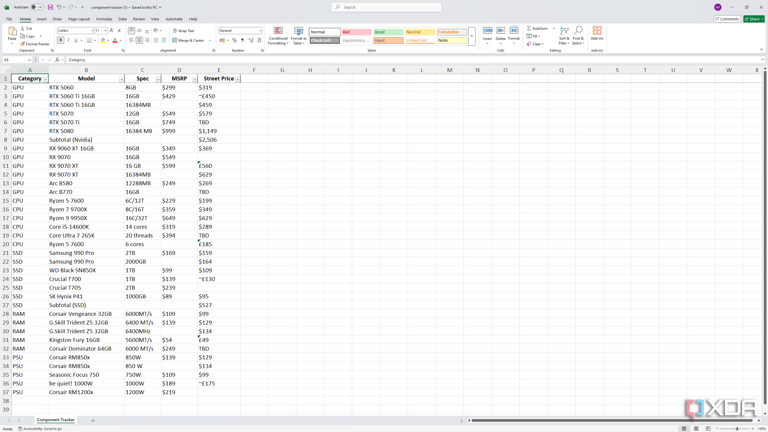
Task: Click the Borders icon
Action: (89, 40)
